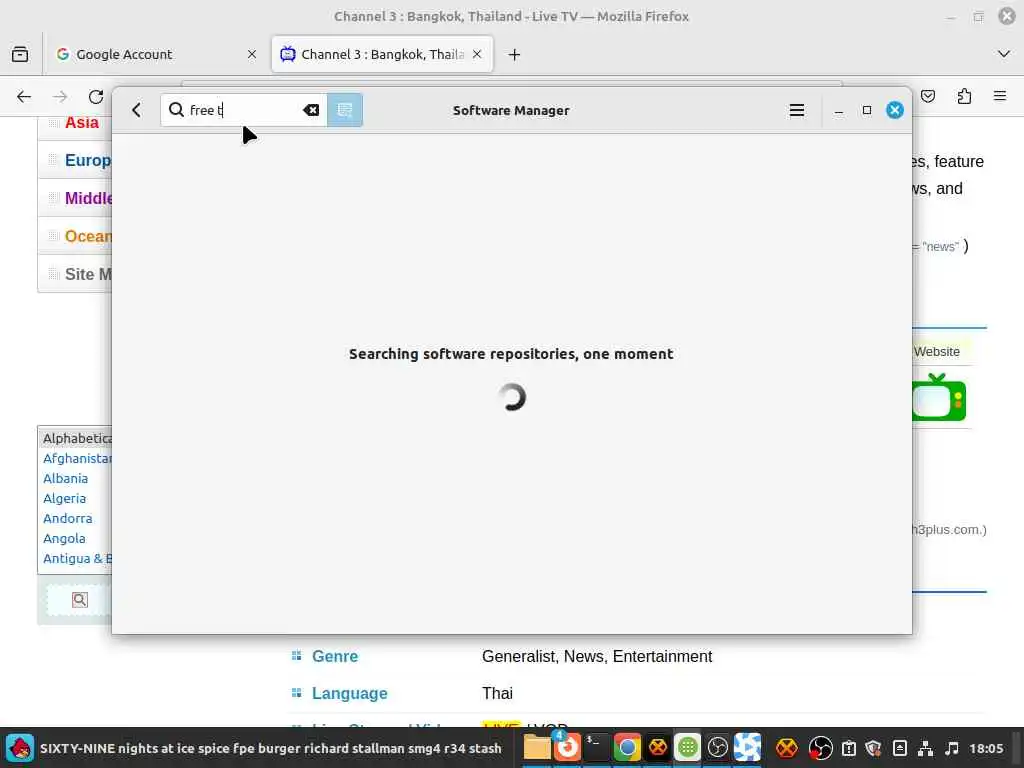
Task: Click the Language row label
Action: tap(349, 694)
